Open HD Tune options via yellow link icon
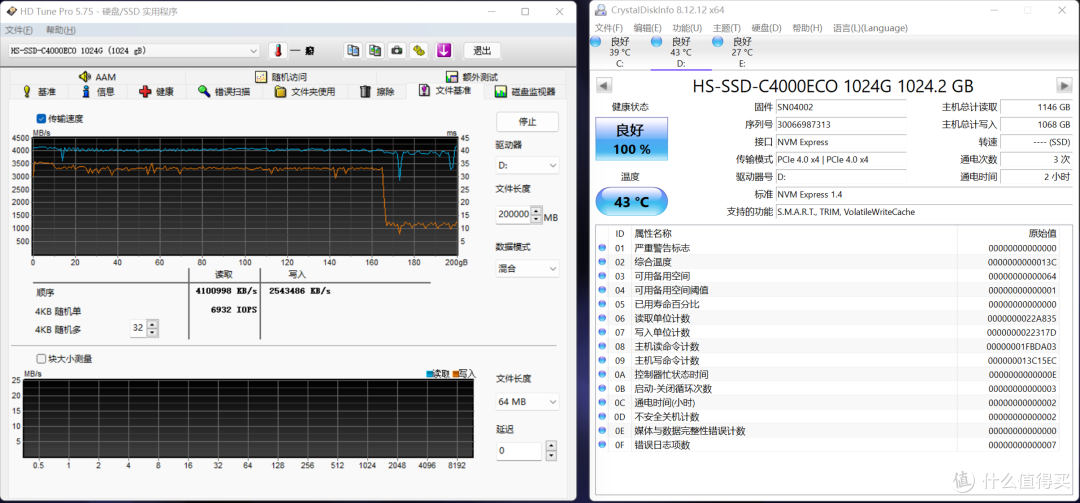The height and width of the screenshot is (503, 1080). 419,50
